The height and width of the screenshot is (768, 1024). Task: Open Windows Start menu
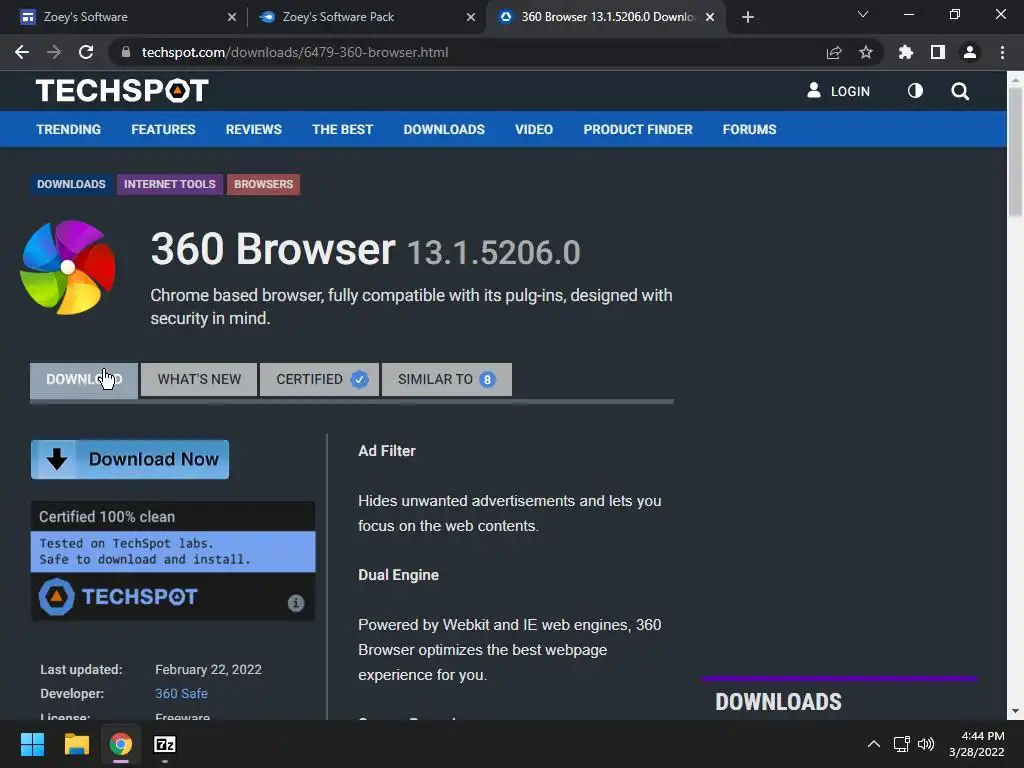point(32,744)
